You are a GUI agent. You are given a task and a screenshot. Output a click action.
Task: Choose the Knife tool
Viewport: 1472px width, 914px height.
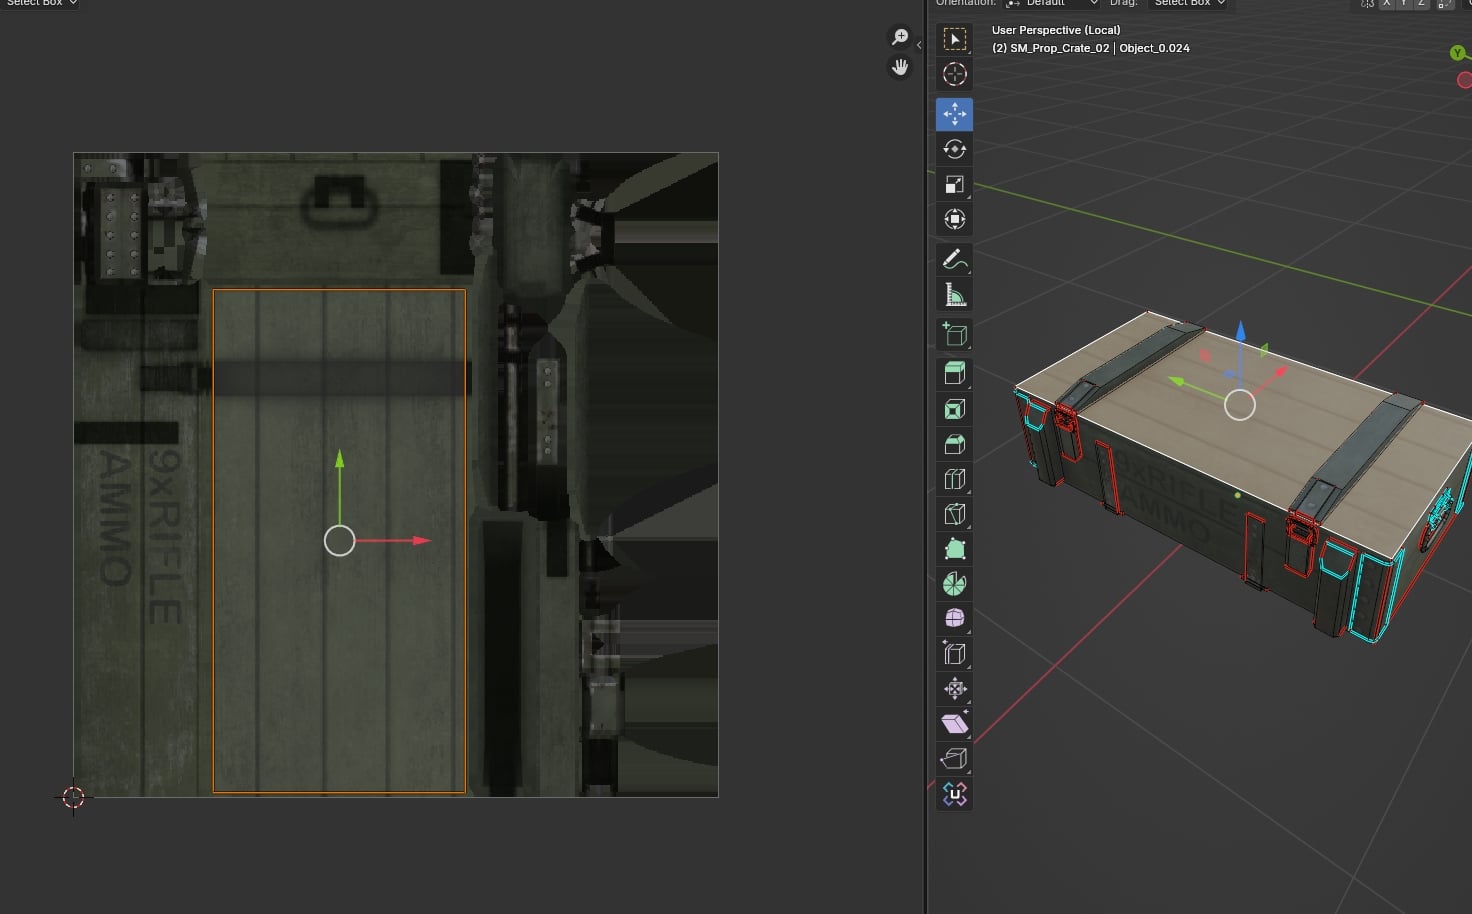click(954, 514)
